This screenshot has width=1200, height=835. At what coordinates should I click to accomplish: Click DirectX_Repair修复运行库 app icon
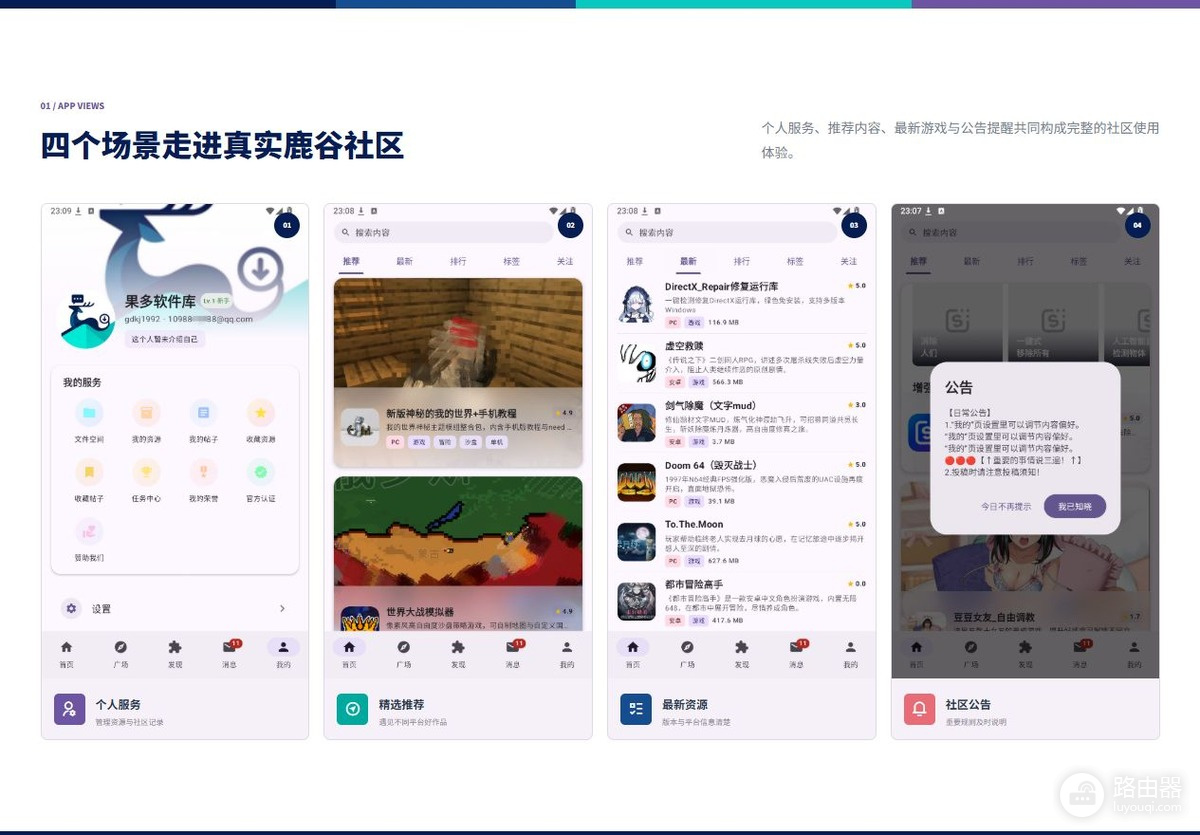[636, 304]
